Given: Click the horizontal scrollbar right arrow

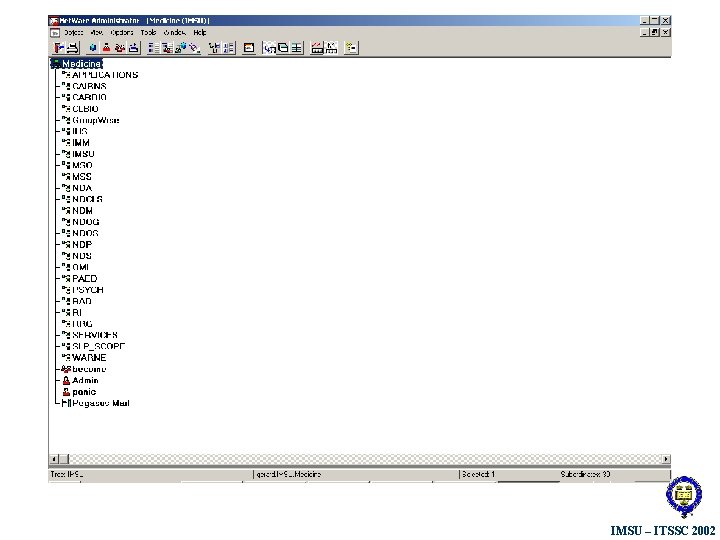Looking at the screenshot, I should [666, 459].
